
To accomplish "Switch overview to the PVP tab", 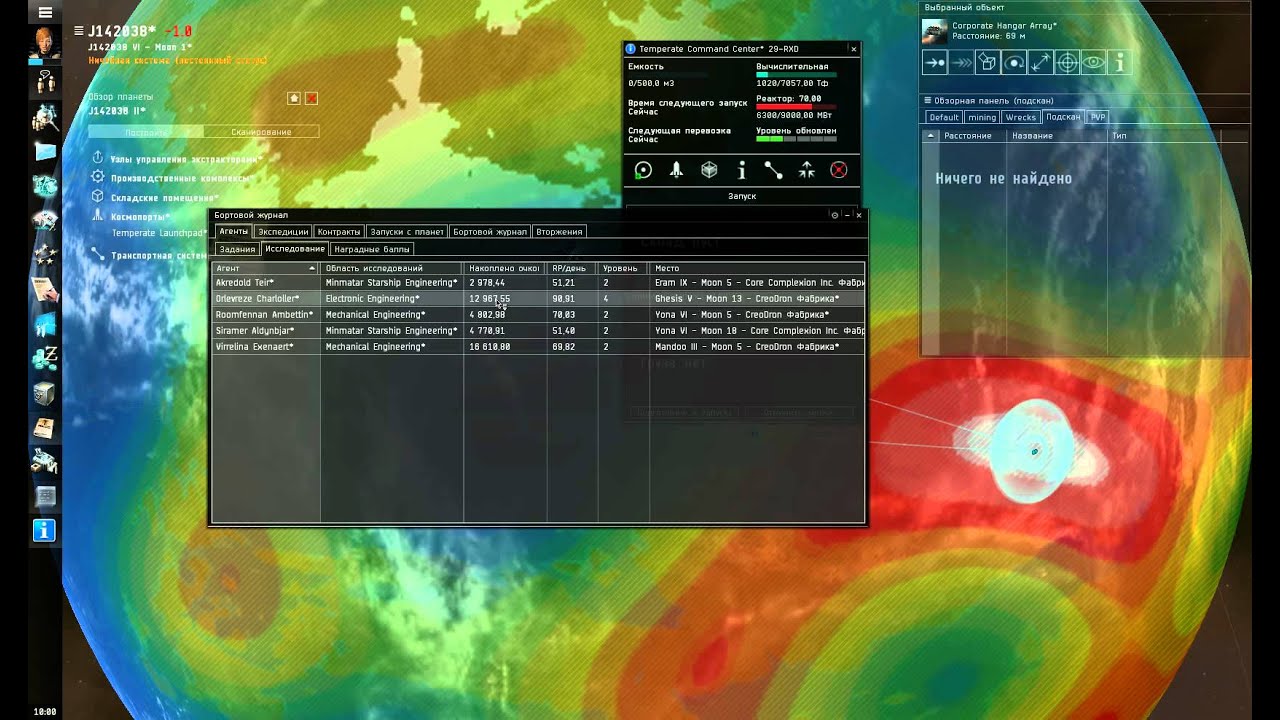I will (1098, 117).
